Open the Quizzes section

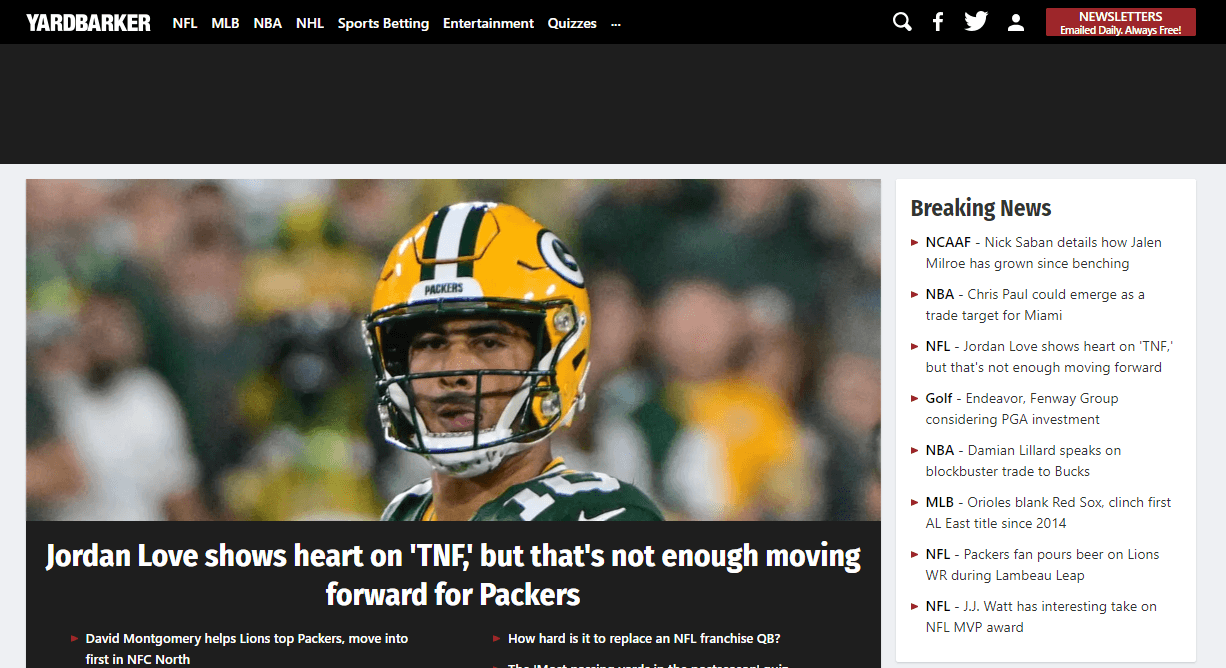(572, 23)
